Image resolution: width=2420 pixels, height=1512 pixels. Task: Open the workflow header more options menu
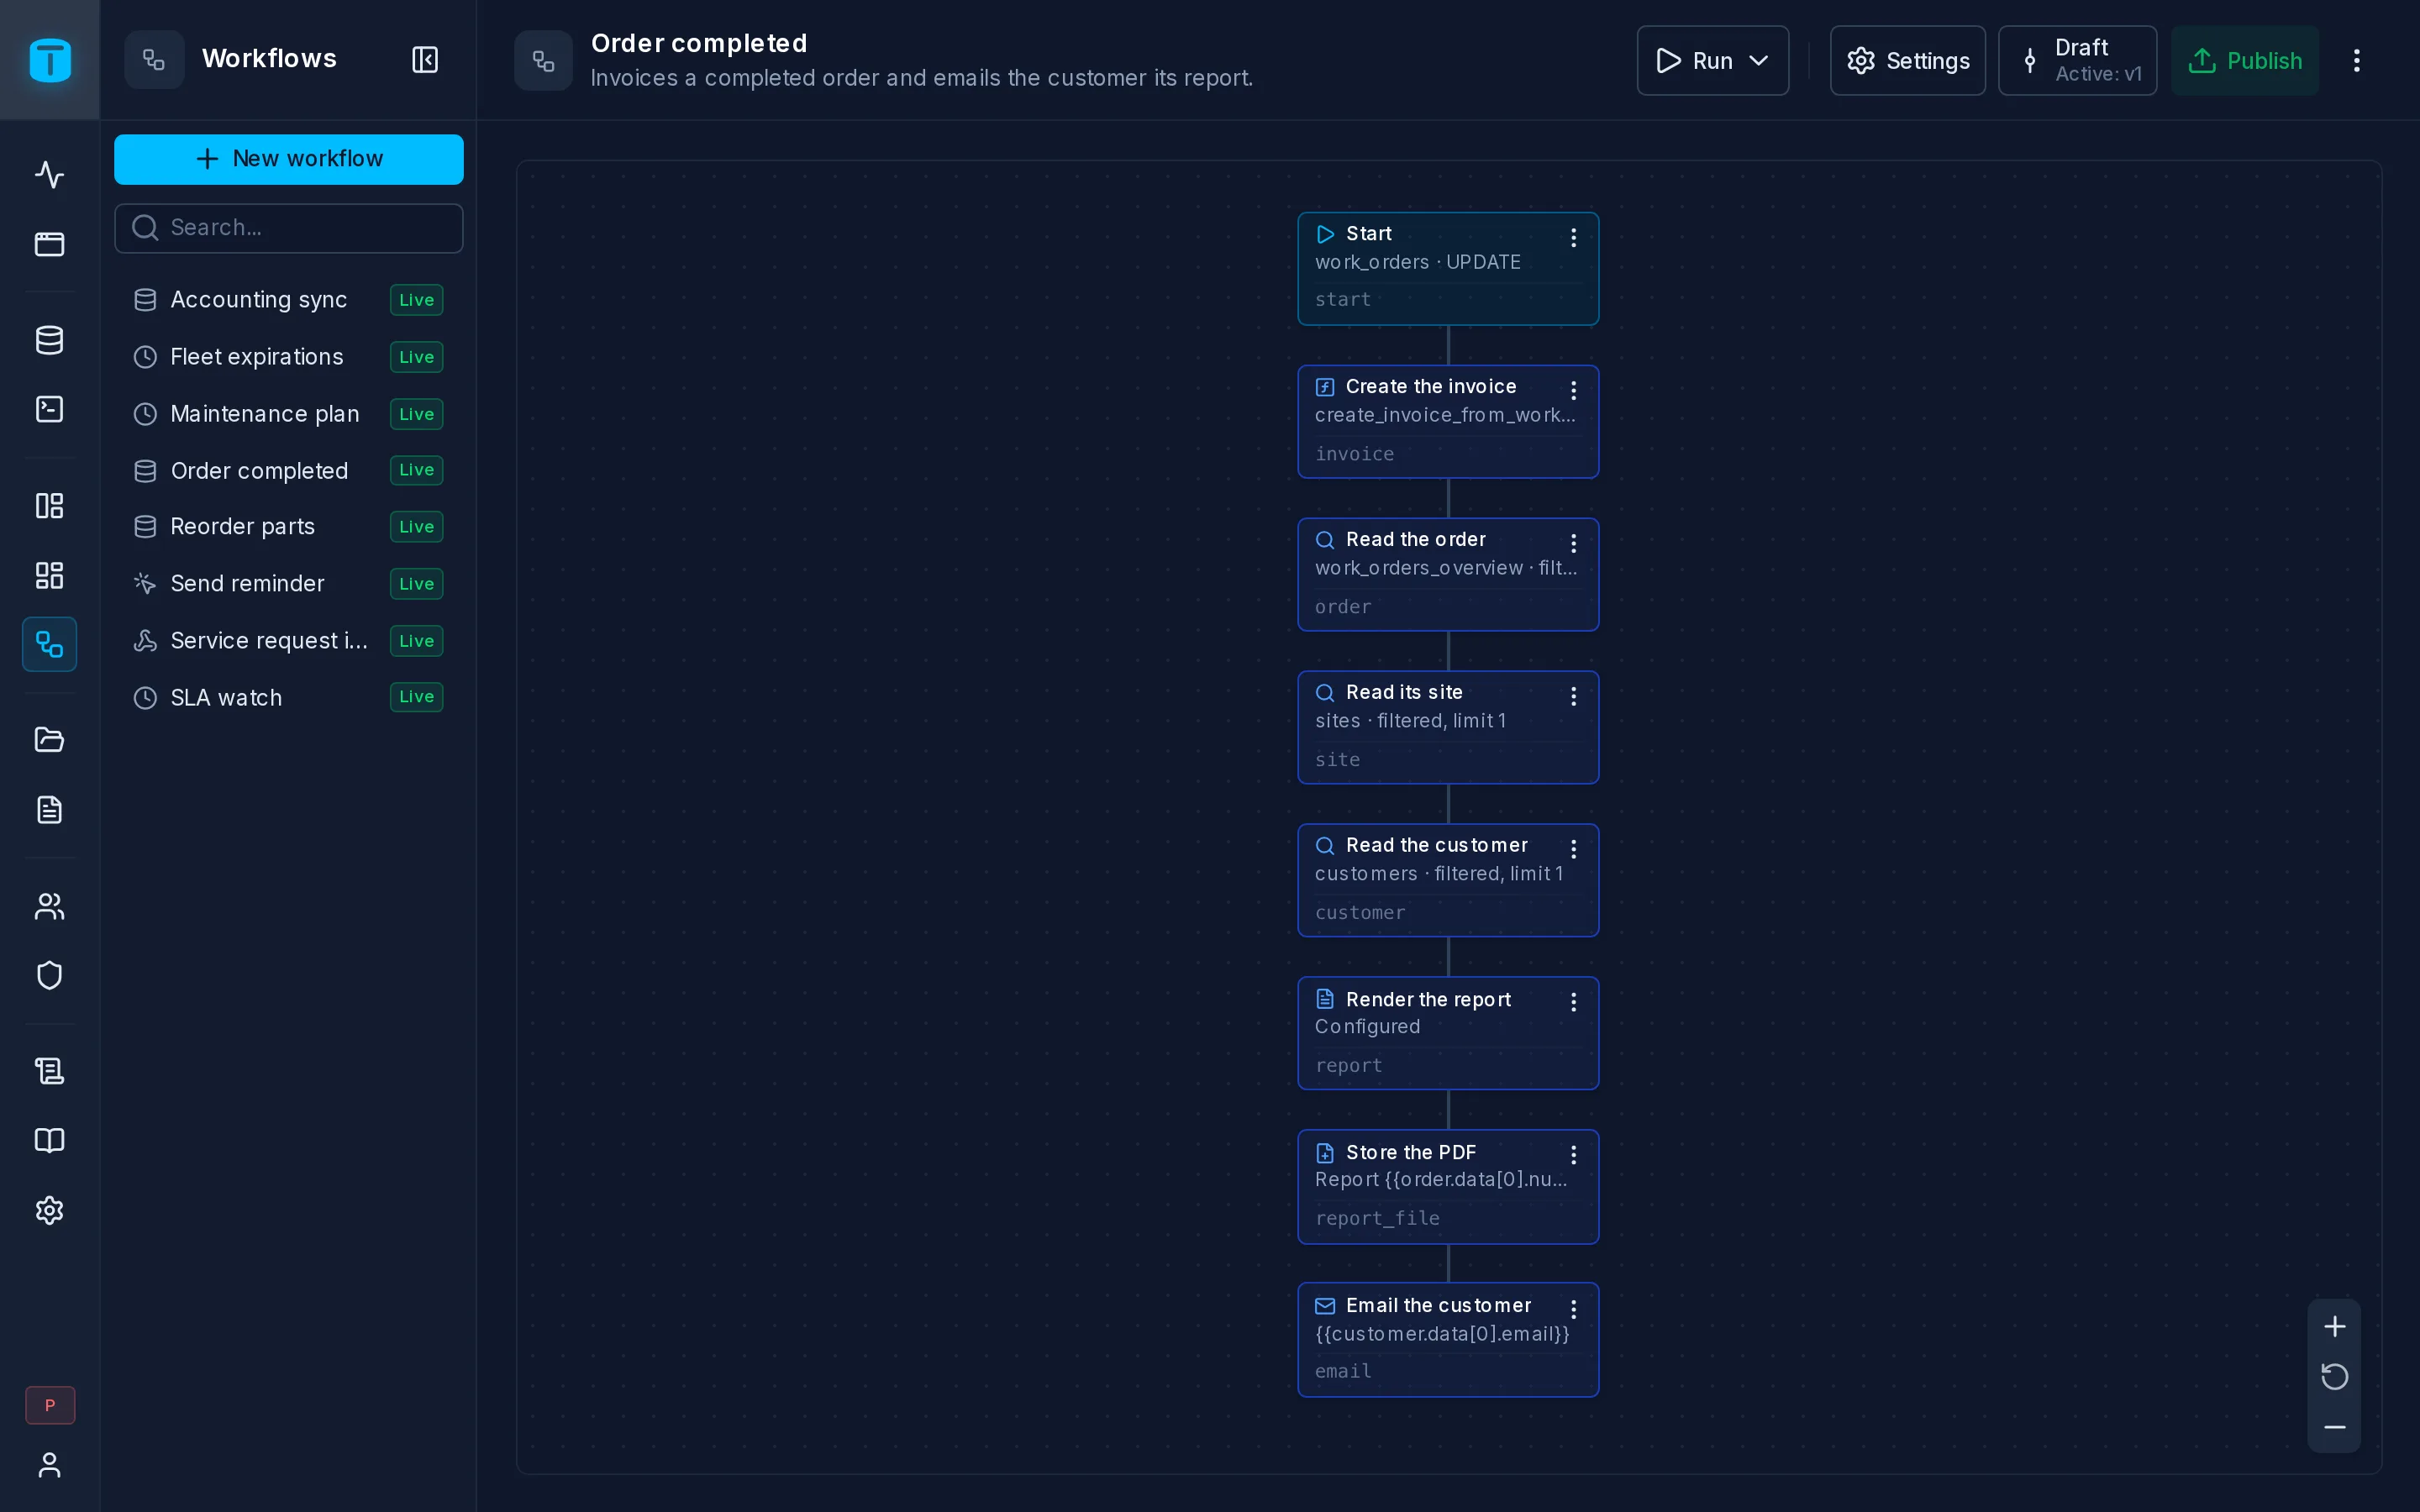click(x=2356, y=61)
